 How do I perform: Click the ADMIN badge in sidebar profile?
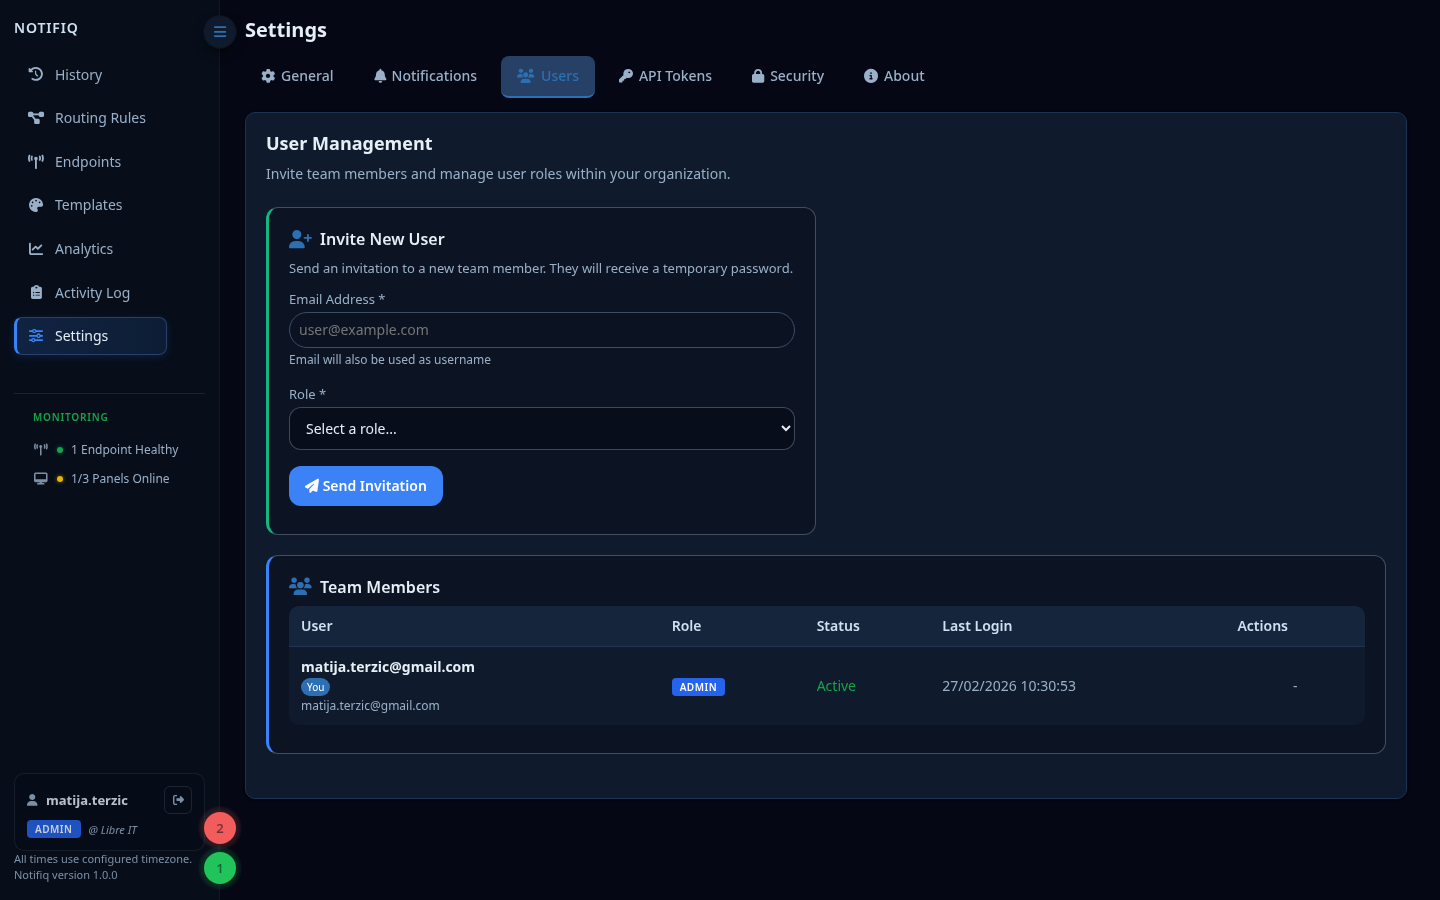[54, 829]
